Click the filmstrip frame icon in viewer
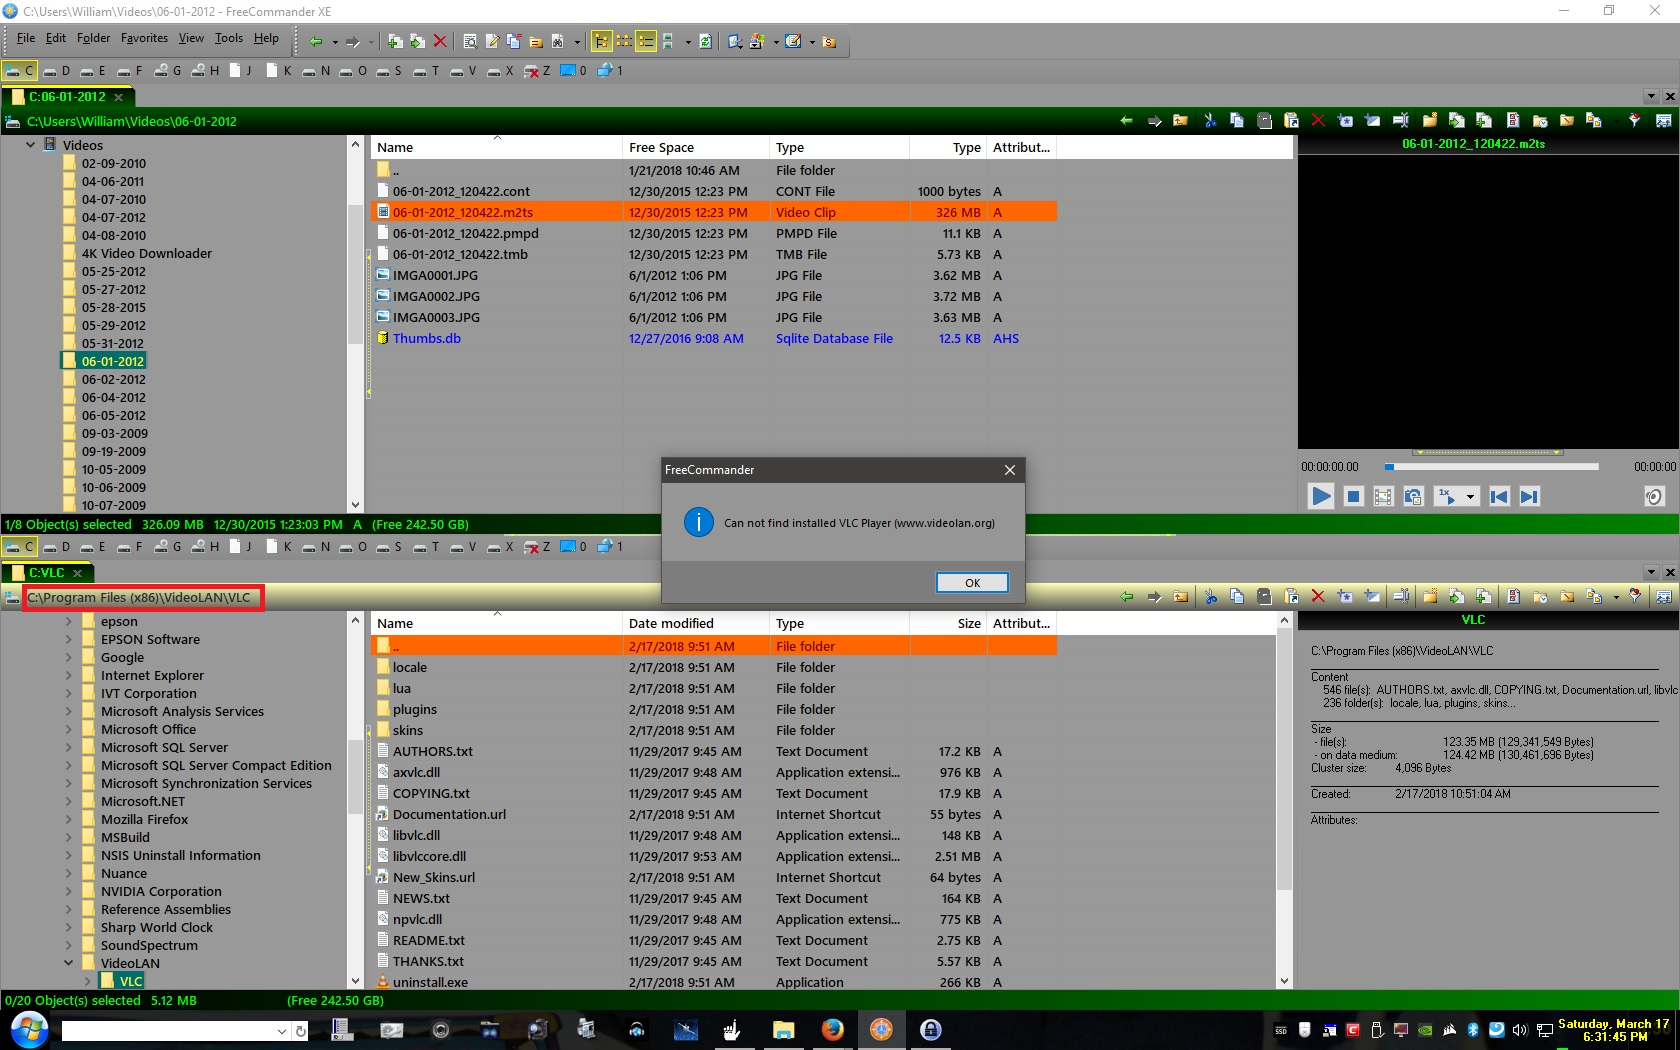 1383,496
